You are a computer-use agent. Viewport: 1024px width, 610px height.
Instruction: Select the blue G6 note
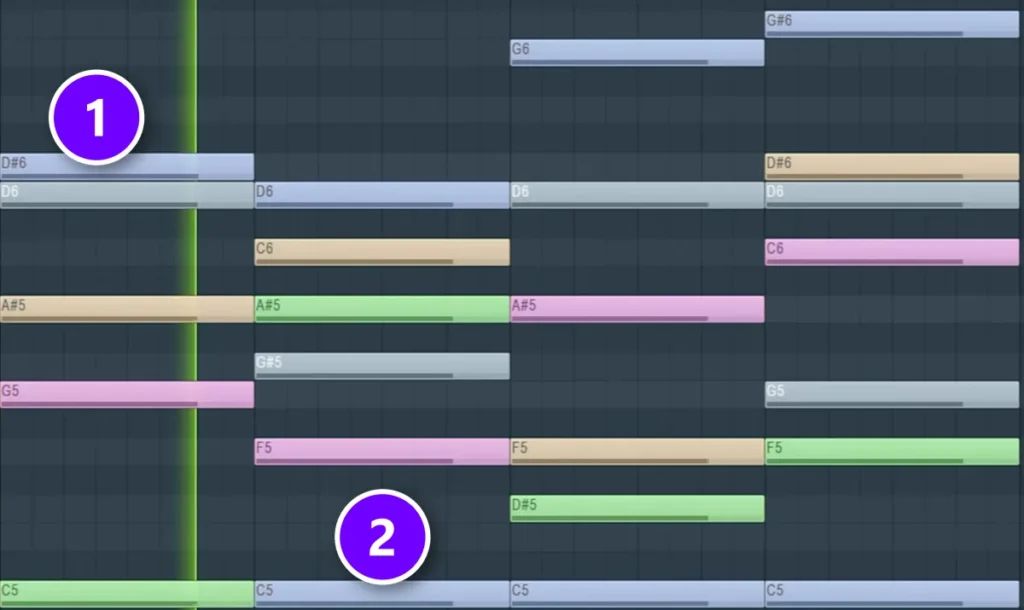click(637, 52)
